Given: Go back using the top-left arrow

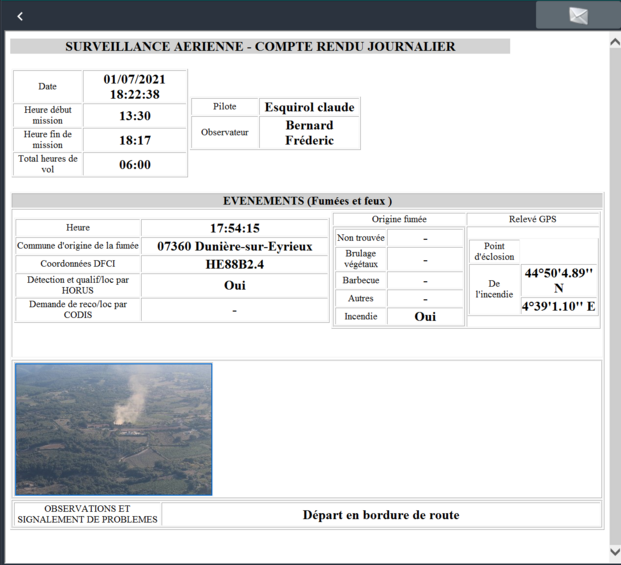Looking at the screenshot, I should coord(20,16).
